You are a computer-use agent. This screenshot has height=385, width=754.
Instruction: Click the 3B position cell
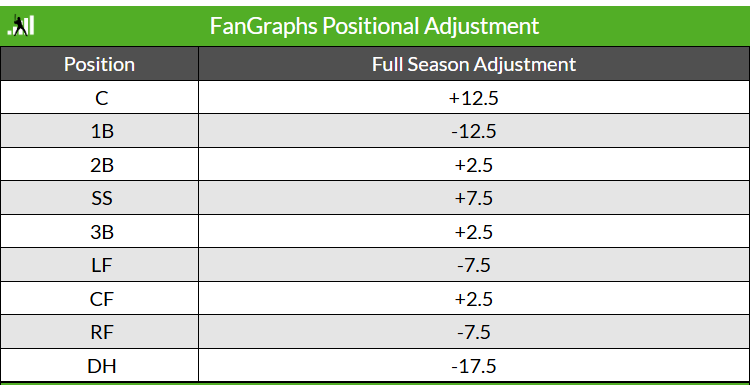100,232
